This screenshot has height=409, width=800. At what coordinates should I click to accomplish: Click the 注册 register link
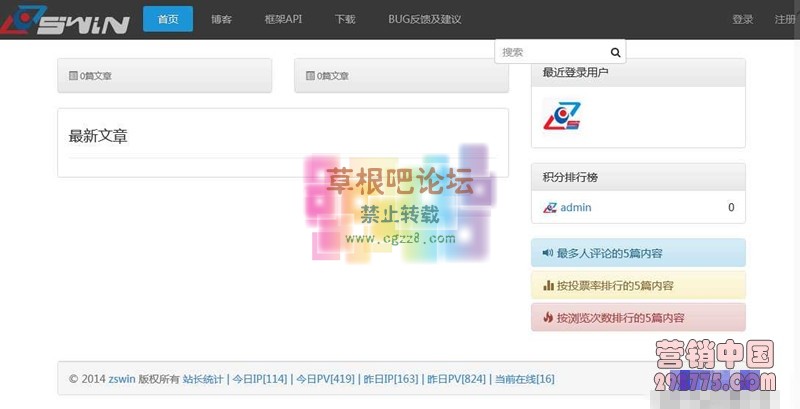[x=786, y=19]
